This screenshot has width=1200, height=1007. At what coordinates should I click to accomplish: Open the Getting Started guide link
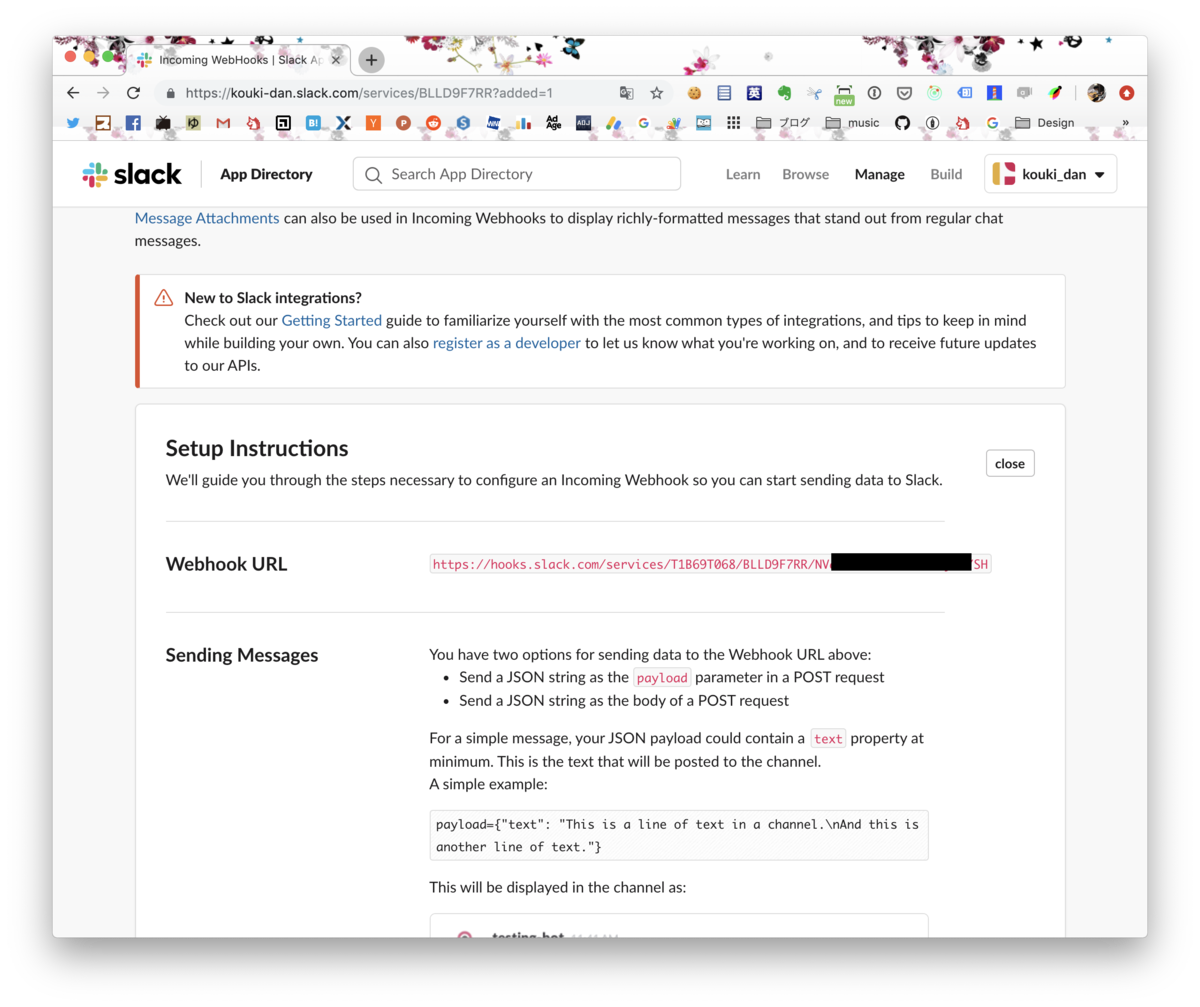pyautogui.click(x=332, y=321)
